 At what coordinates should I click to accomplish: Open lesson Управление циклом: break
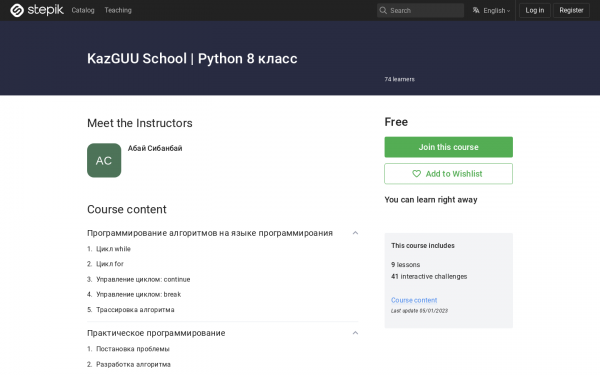tap(139, 294)
